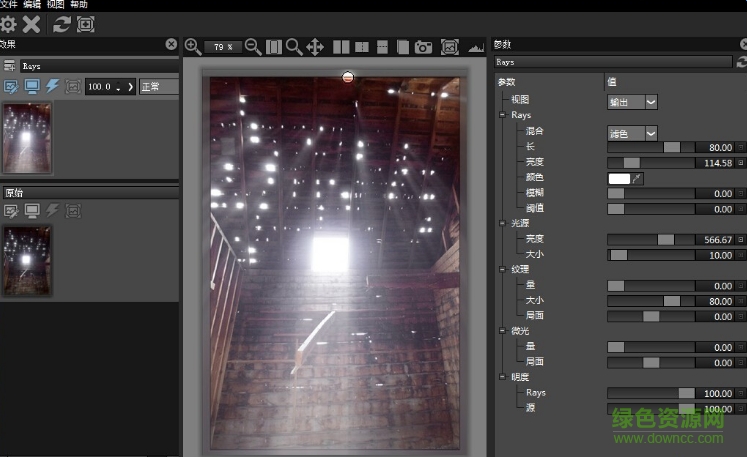The width and height of the screenshot is (747, 457).
Task: Toggle the monitor view icon in effects panel
Action: pyautogui.click(x=32, y=87)
